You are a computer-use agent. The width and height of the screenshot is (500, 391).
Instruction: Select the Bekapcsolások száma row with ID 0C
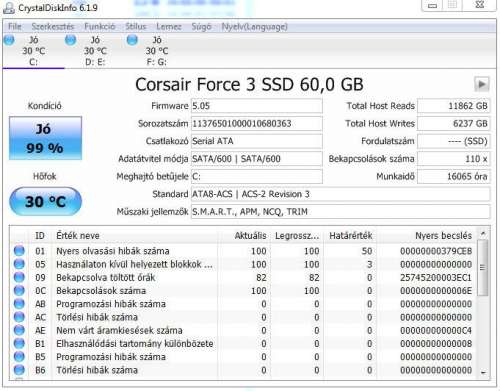click(243, 291)
